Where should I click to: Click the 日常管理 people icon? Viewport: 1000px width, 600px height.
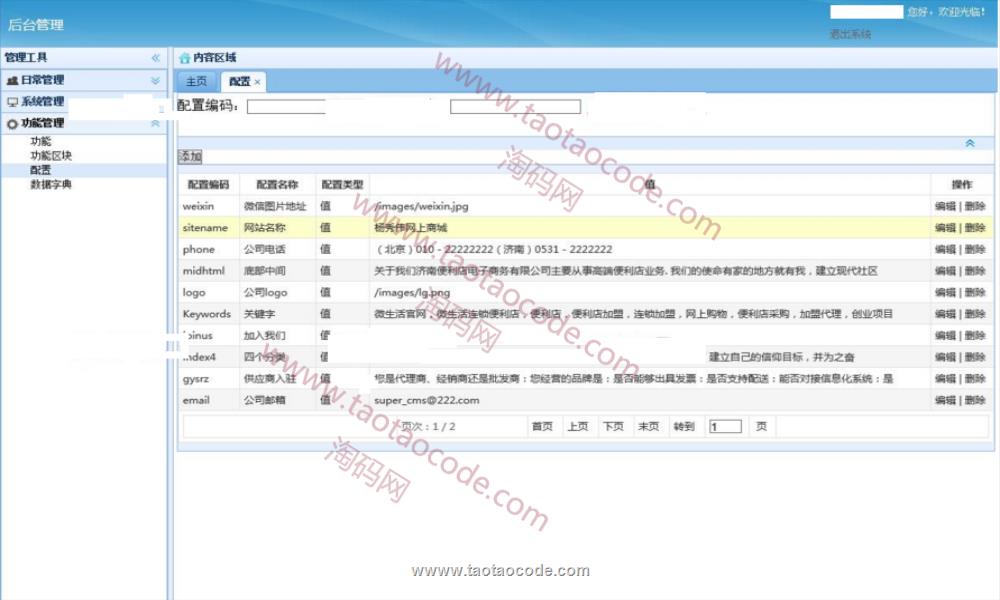(x=12, y=80)
